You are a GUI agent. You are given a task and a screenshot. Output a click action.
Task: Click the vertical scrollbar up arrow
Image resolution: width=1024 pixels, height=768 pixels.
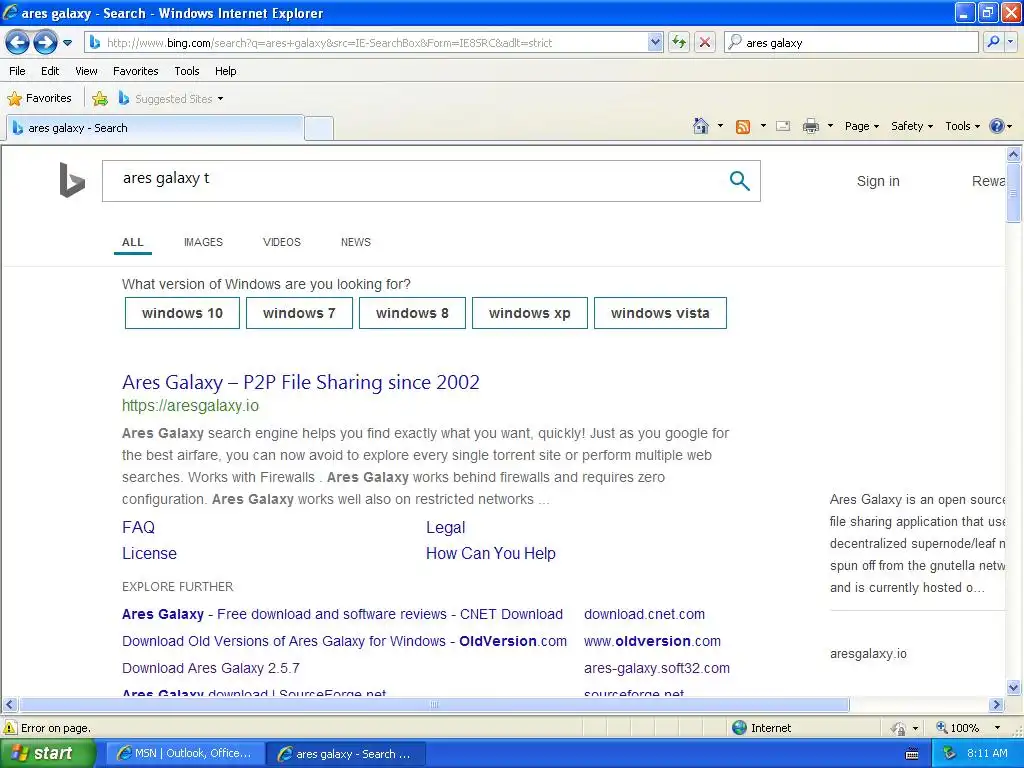(x=1013, y=155)
